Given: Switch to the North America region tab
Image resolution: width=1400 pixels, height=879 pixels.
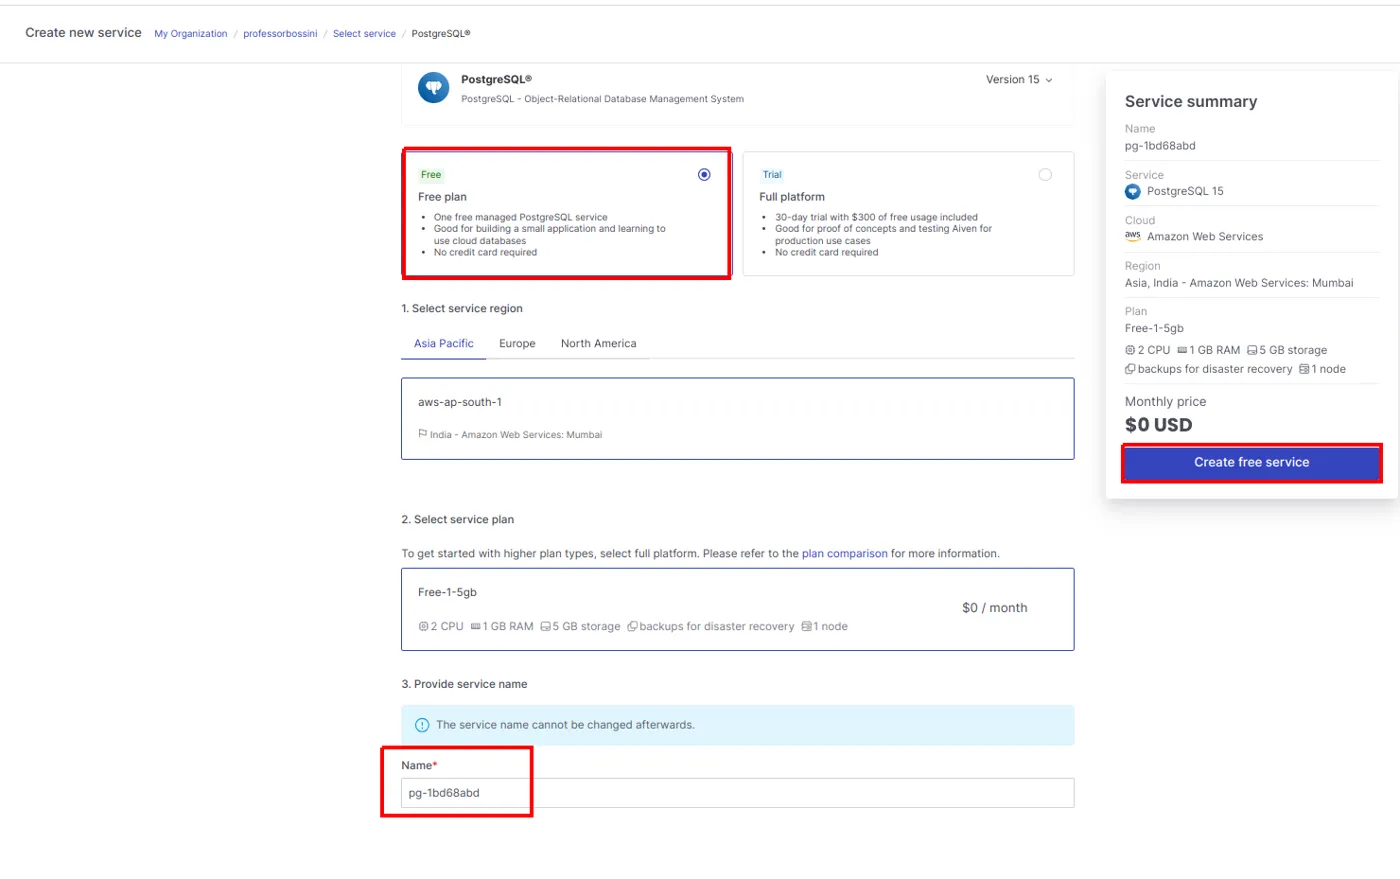Looking at the screenshot, I should (x=598, y=343).
